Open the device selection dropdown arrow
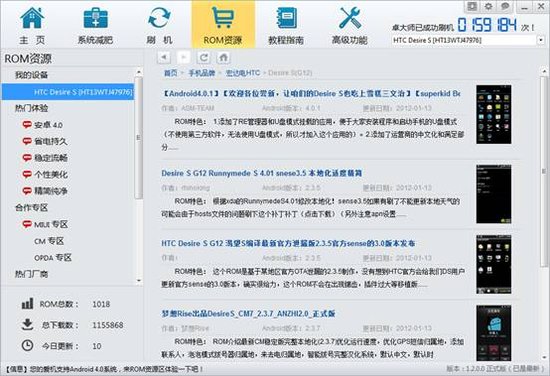 click(x=541, y=40)
